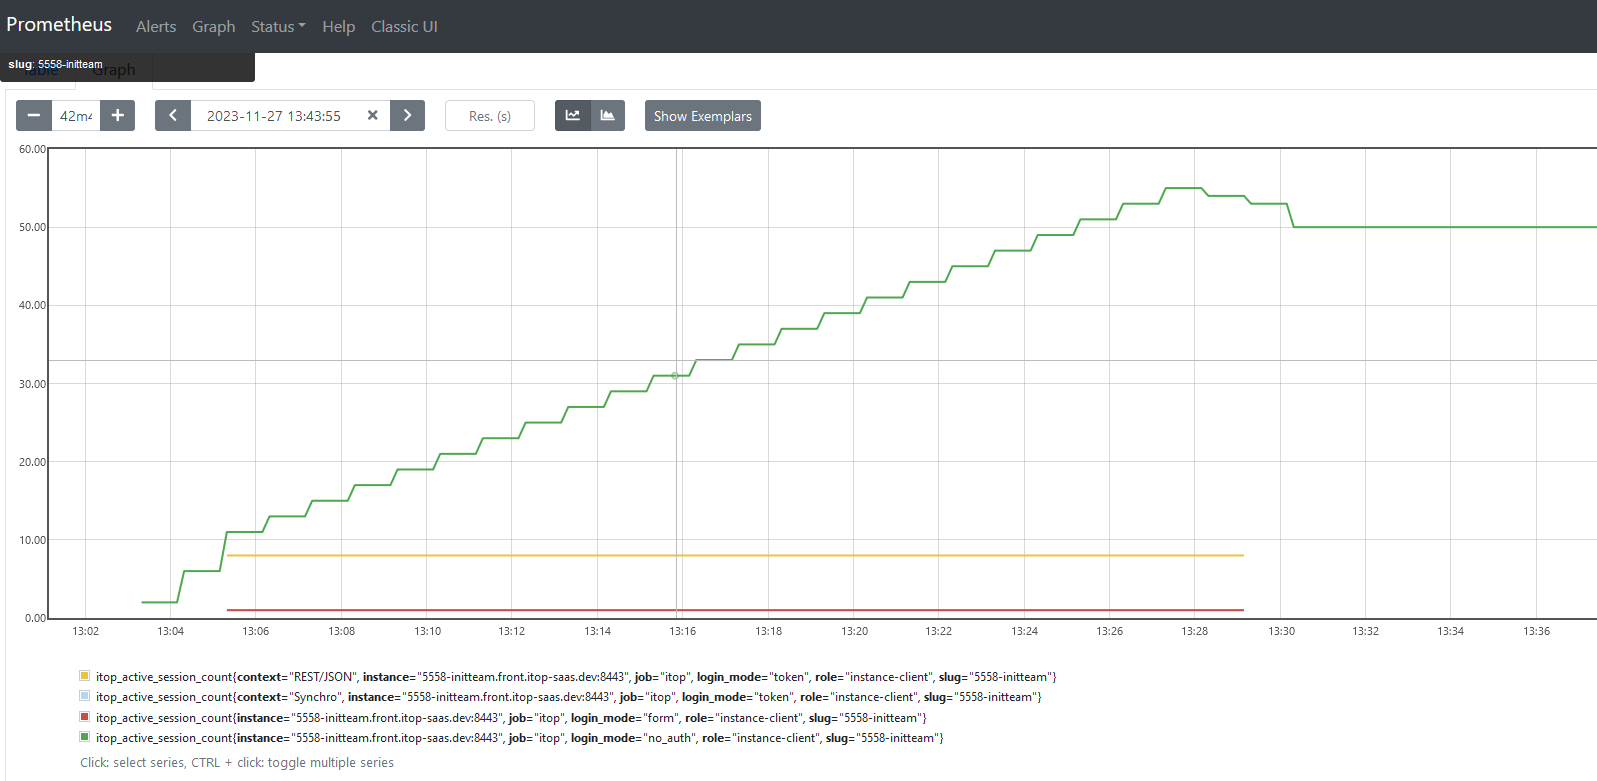Screen dimensions: 1597x781
Task: Go to next end time with right chevron
Action: coord(407,116)
